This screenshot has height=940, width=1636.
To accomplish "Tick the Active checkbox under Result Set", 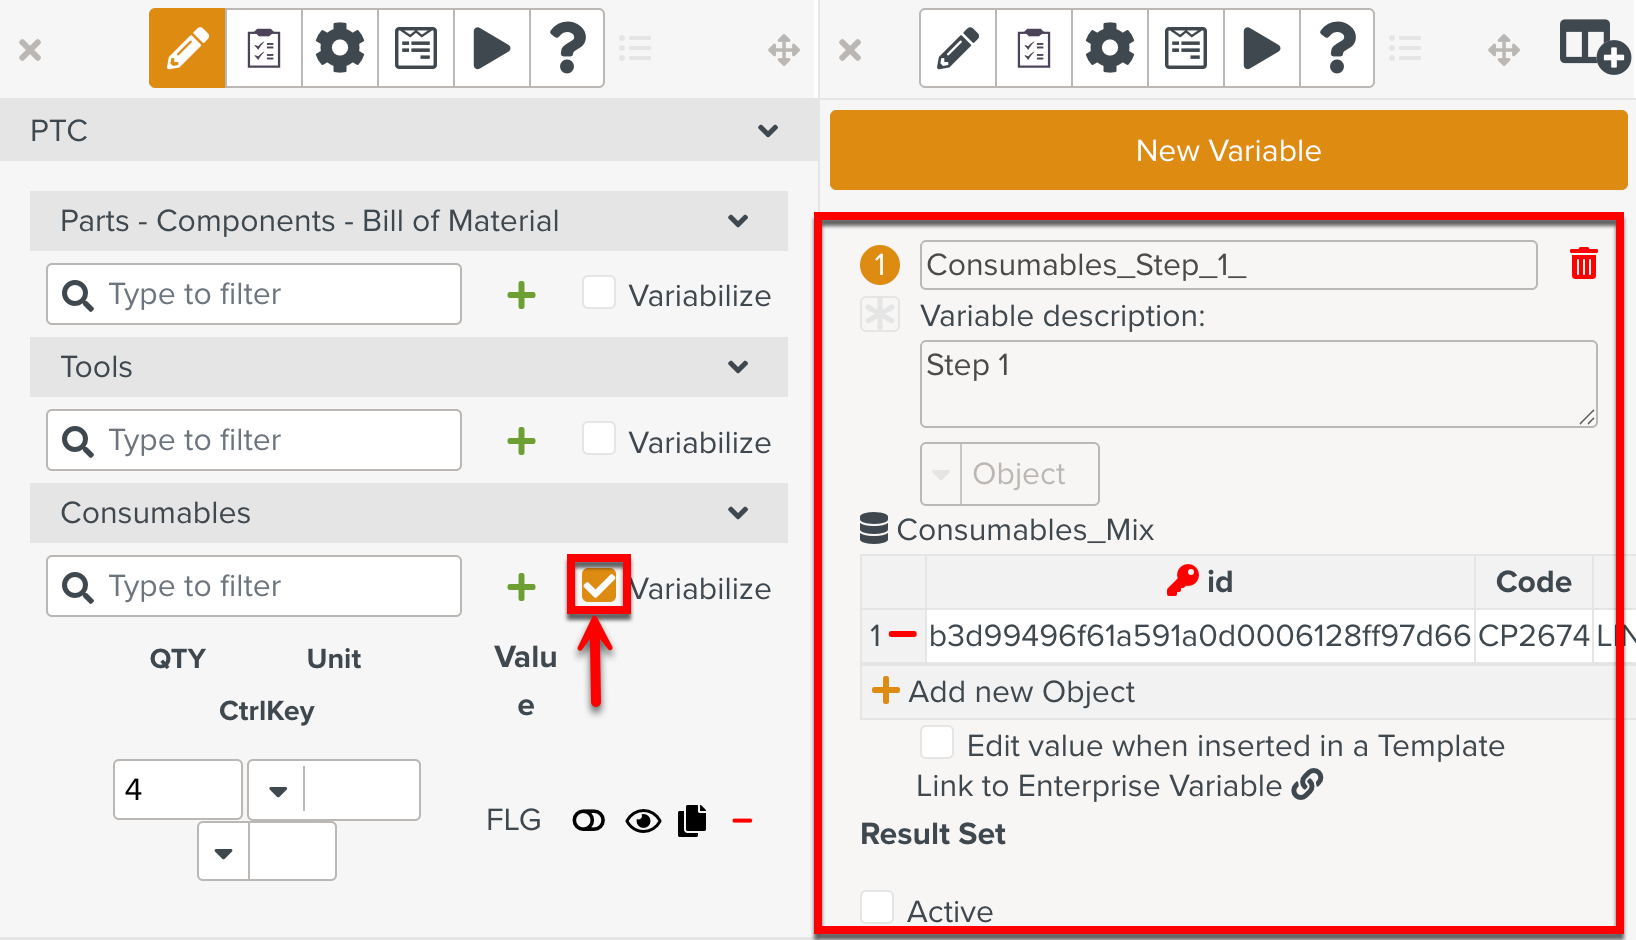I will pos(878,908).
